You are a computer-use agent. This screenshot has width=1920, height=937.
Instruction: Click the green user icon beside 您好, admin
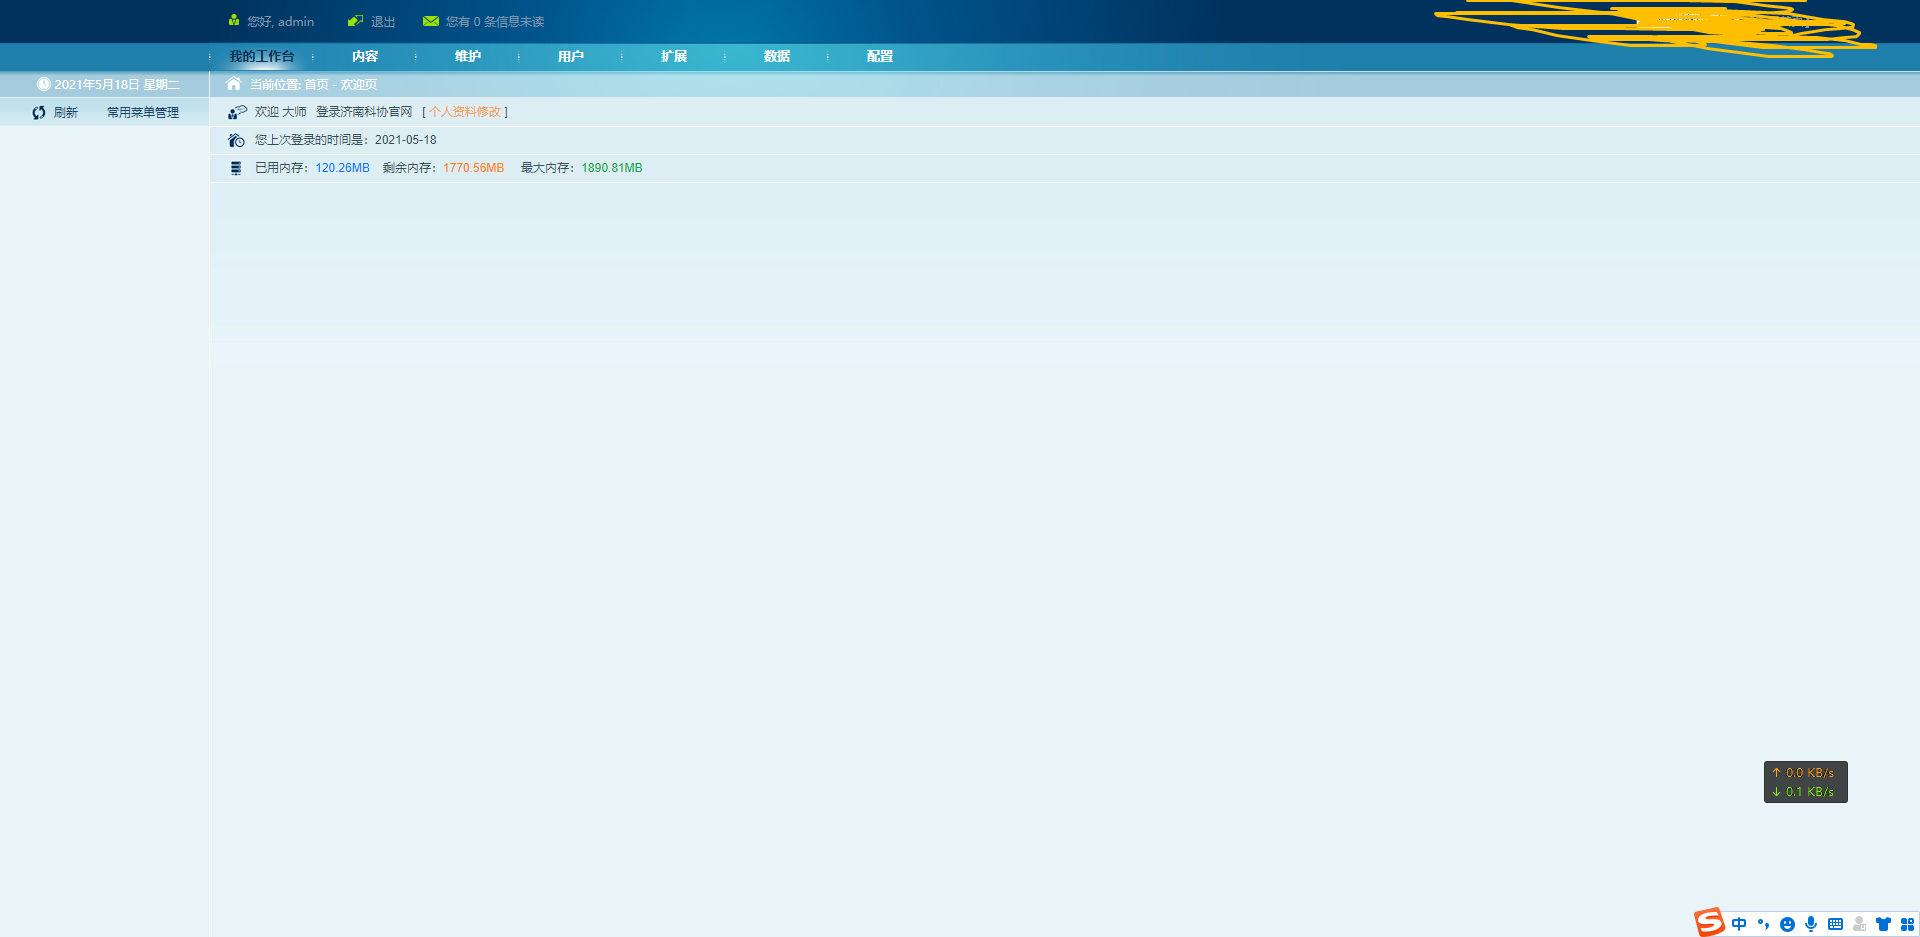(x=234, y=20)
